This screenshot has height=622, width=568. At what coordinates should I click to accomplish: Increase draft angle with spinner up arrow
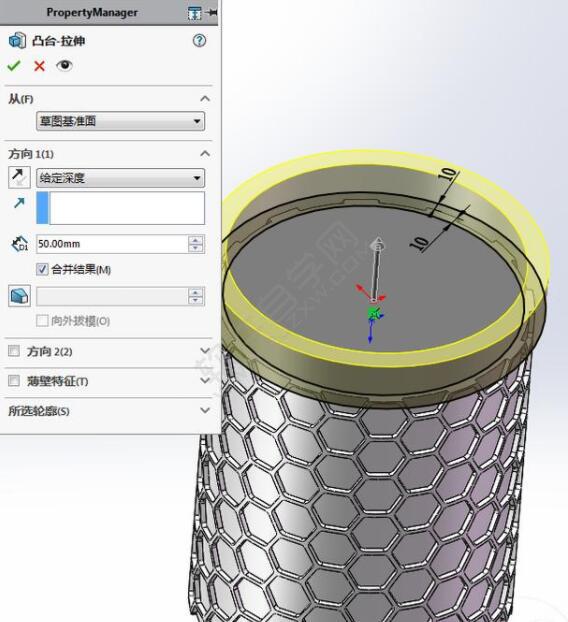point(195,292)
